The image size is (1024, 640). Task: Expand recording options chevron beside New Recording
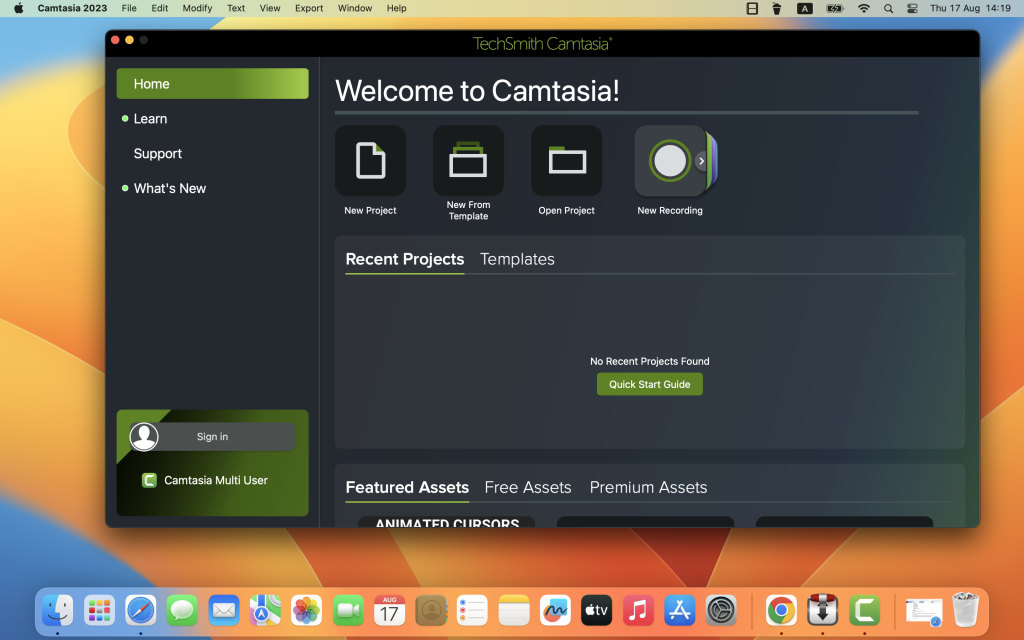tap(701, 161)
